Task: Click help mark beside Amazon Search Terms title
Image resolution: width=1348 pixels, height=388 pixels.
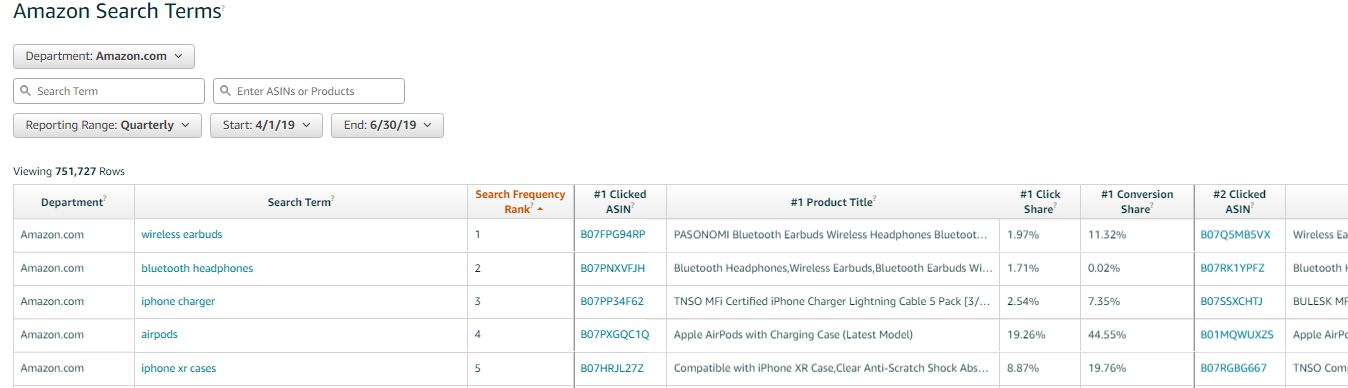Action: tap(222, 8)
